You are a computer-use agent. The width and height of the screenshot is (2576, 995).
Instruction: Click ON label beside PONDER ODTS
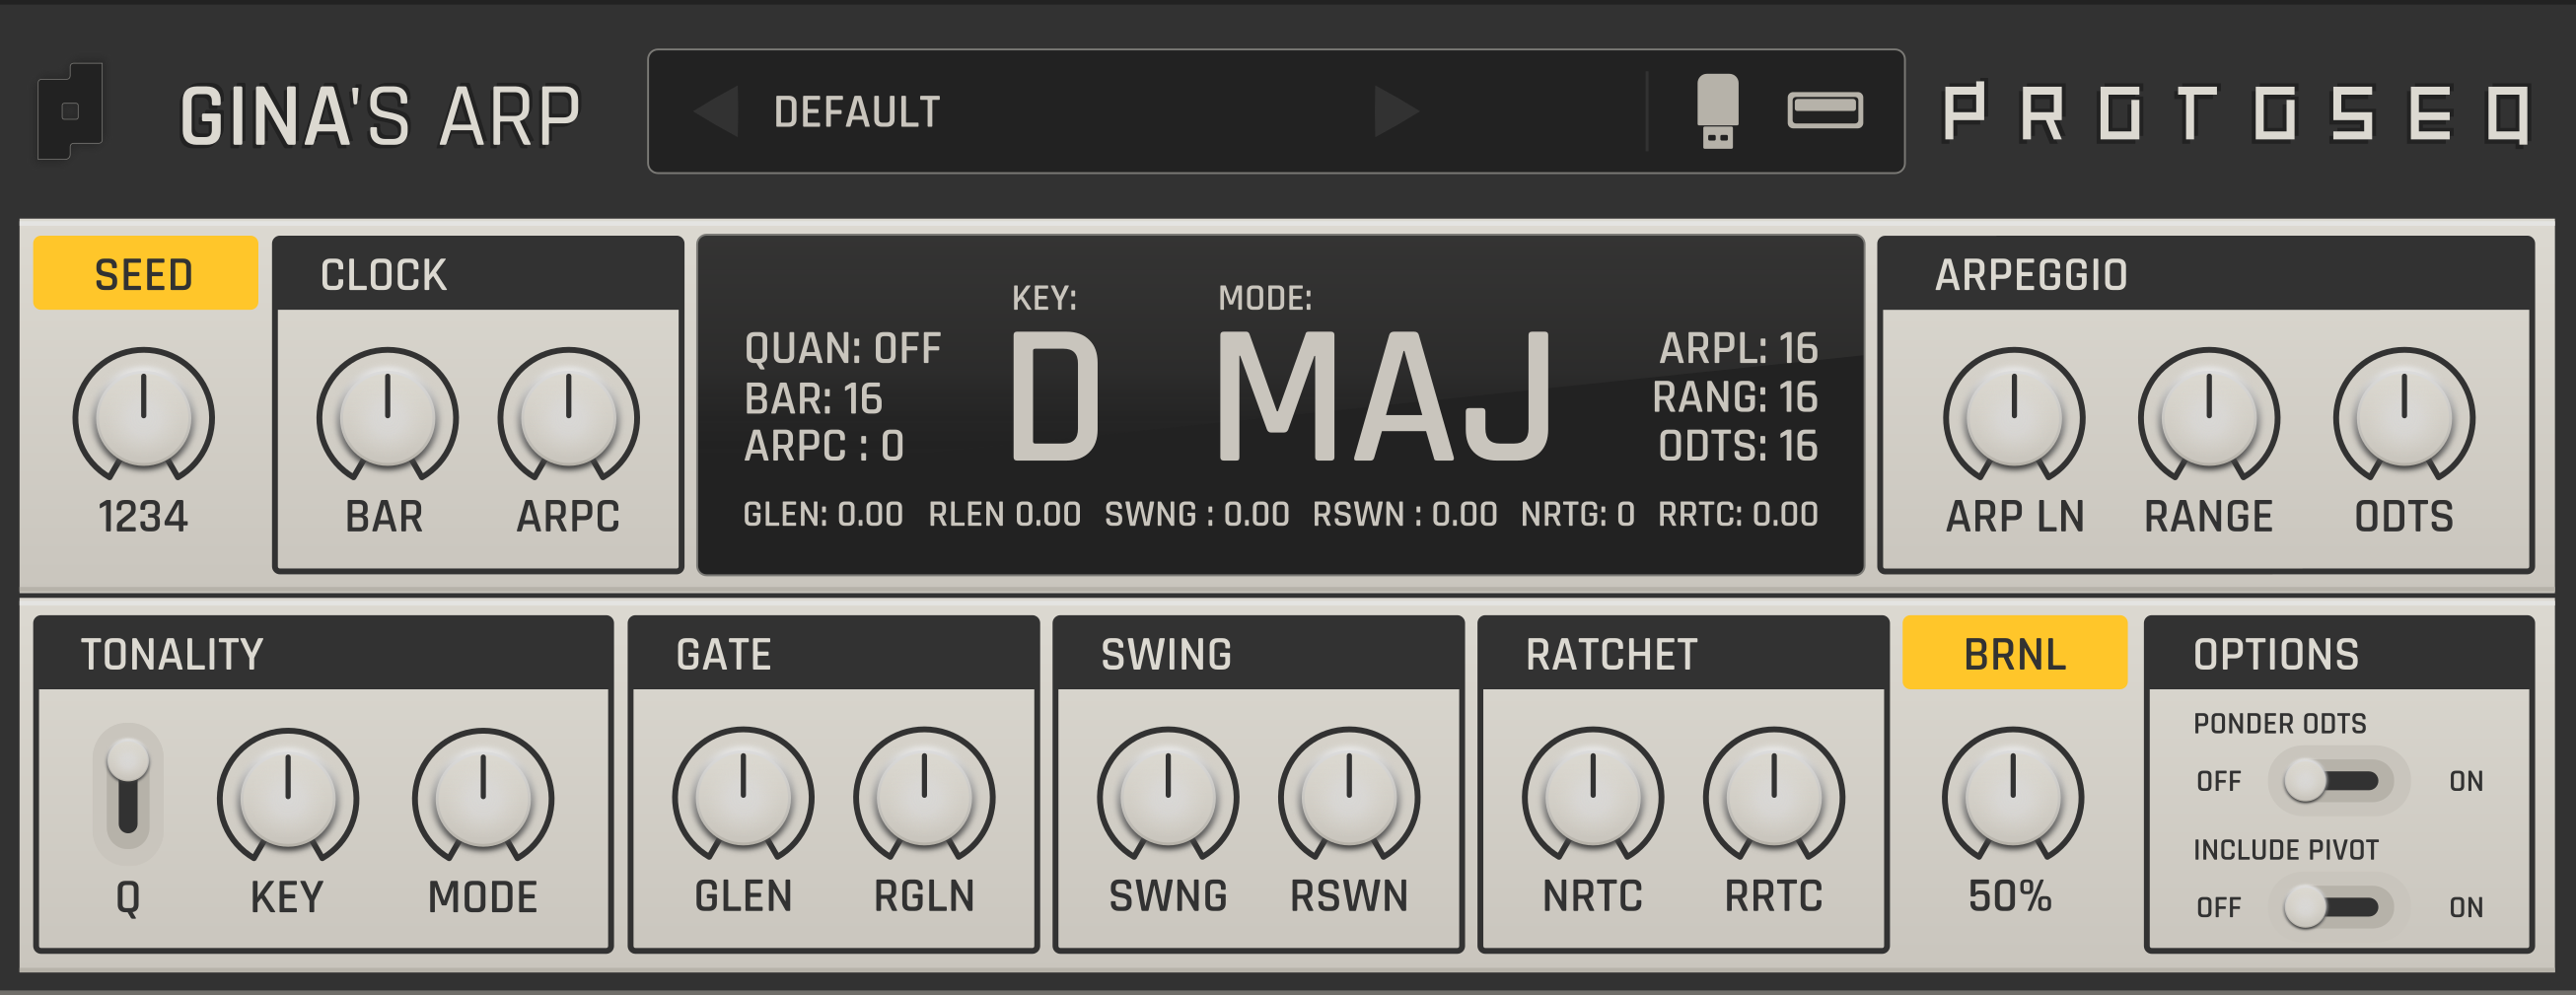[x=2466, y=781]
